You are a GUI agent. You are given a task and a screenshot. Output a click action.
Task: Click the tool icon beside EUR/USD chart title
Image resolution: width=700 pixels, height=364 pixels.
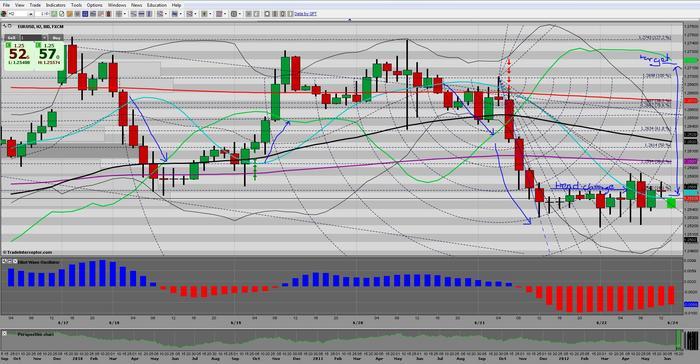click(4, 26)
